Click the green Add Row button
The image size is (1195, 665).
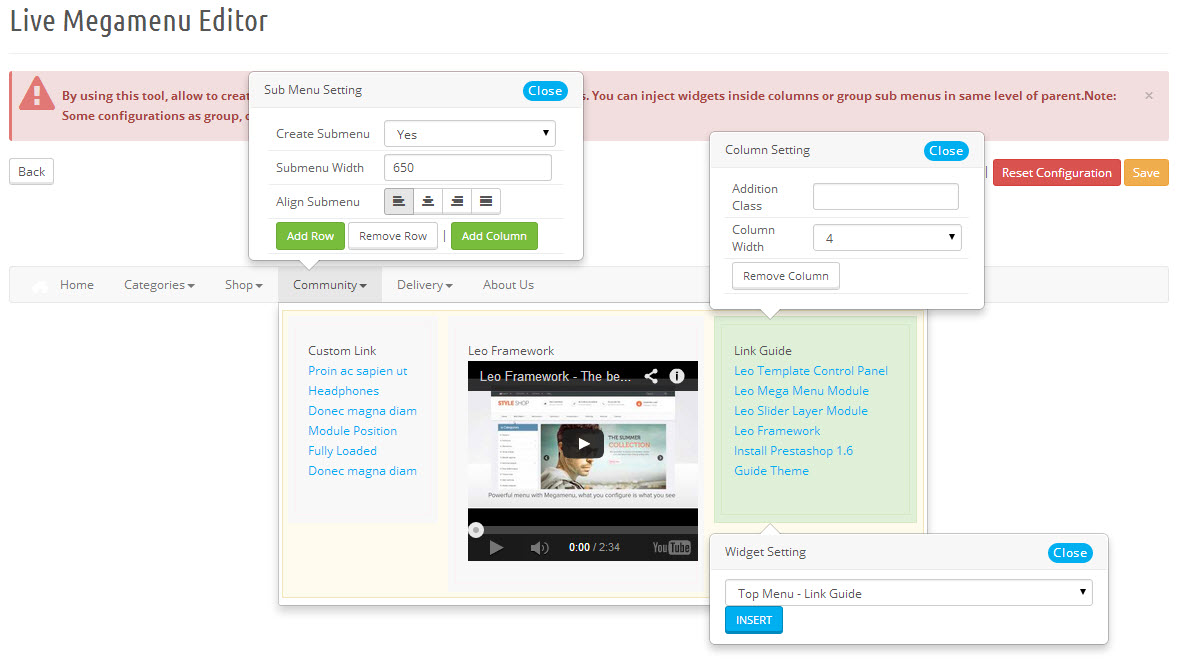click(310, 236)
